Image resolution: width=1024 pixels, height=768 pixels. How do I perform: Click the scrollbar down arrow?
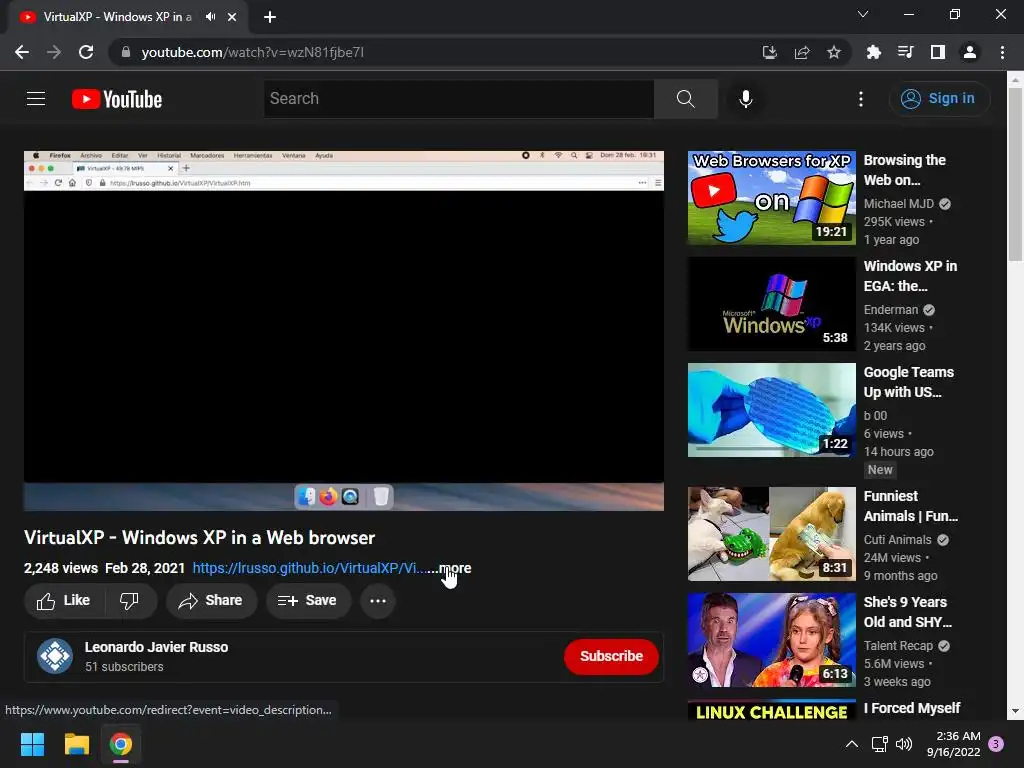[1016, 711]
